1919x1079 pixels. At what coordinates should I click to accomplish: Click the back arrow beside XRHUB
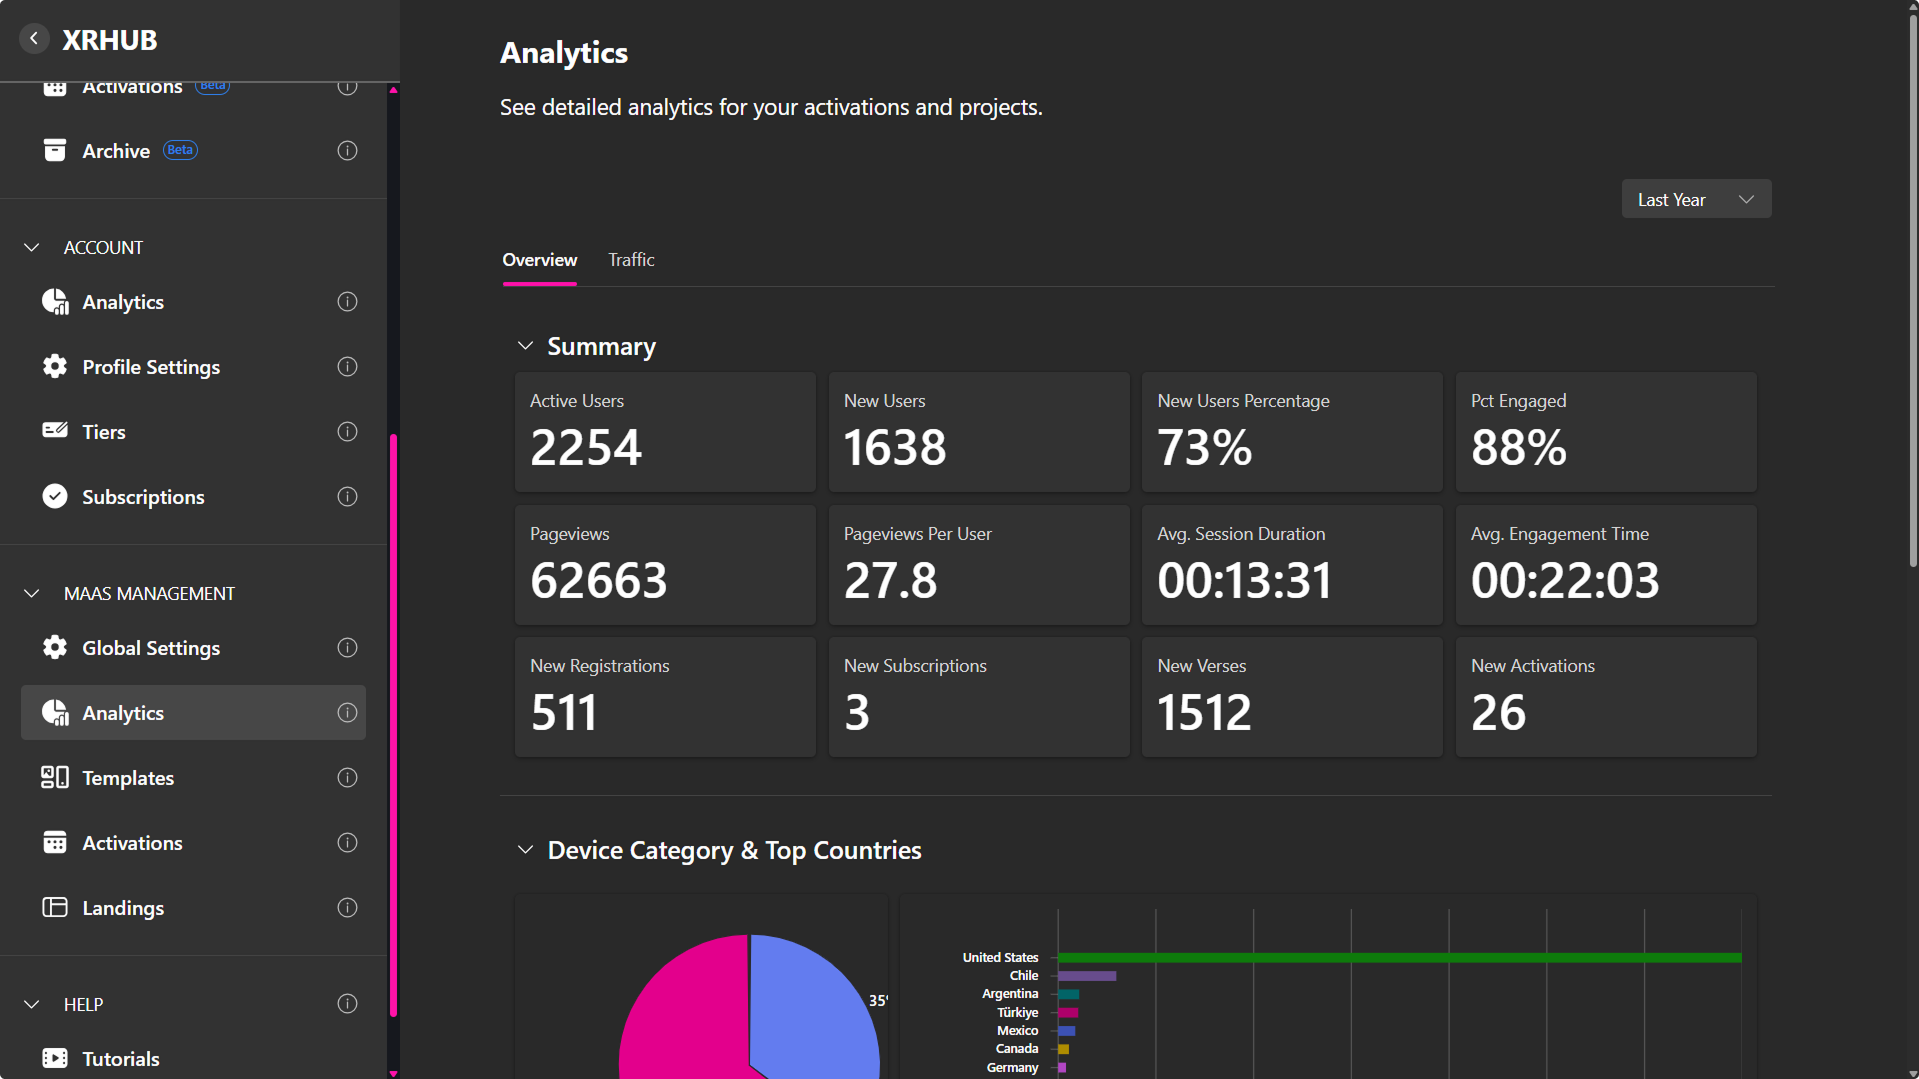[34, 39]
